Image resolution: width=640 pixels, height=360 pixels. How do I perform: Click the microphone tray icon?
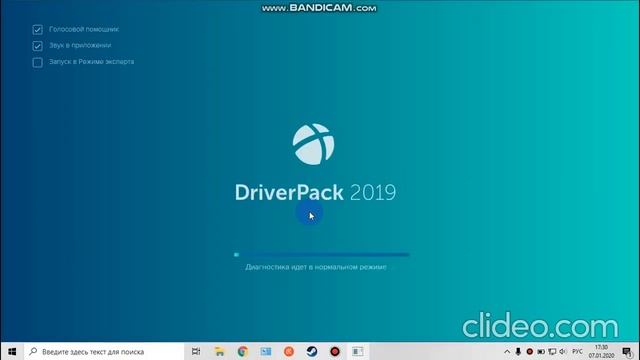(518, 351)
